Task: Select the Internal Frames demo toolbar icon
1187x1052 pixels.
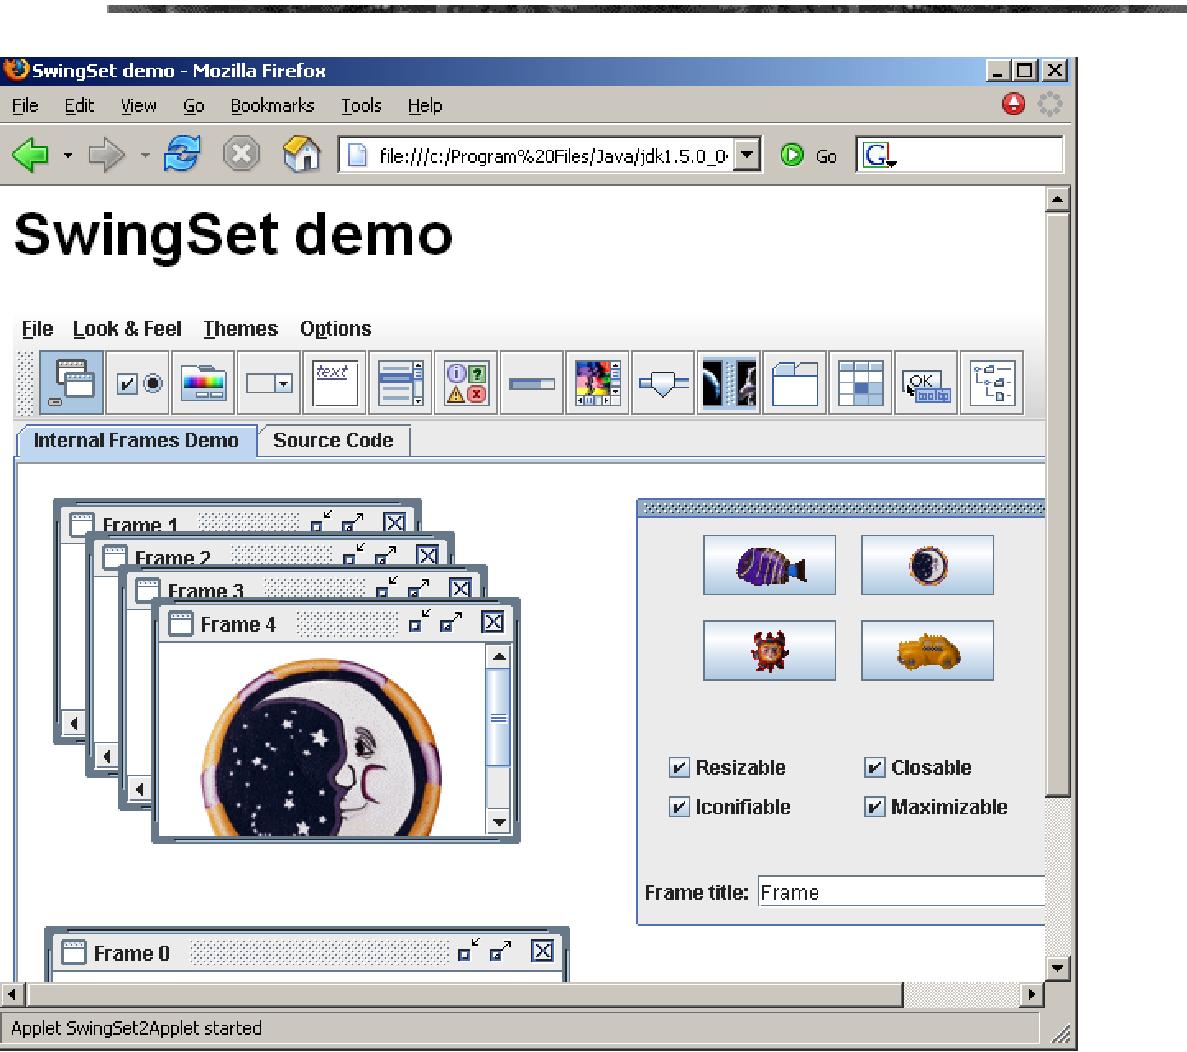Action: click(72, 382)
